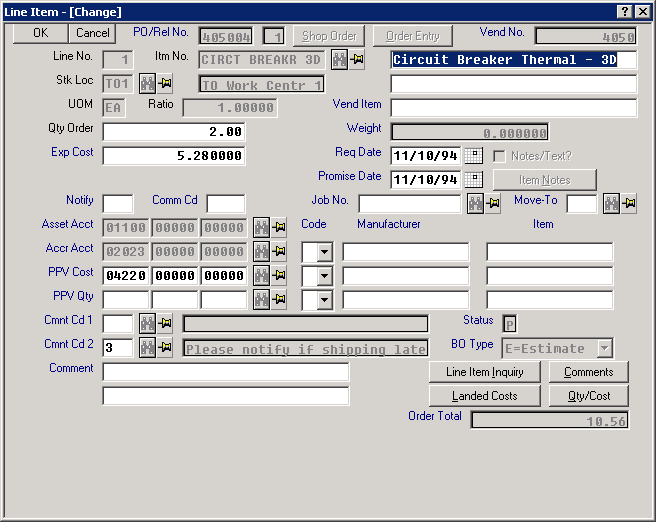Click the first Comment line field
Image resolution: width=656 pixels, height=522 pixels.
(x=226, y=372)
